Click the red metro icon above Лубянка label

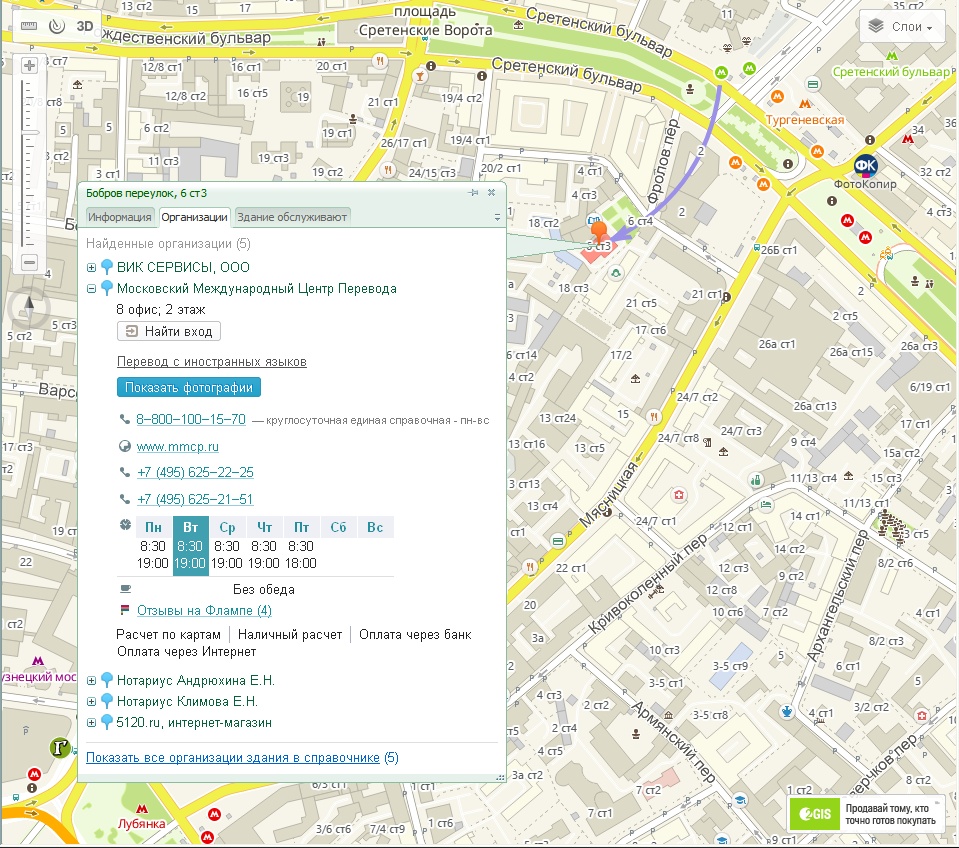click(x=142, y=809)
